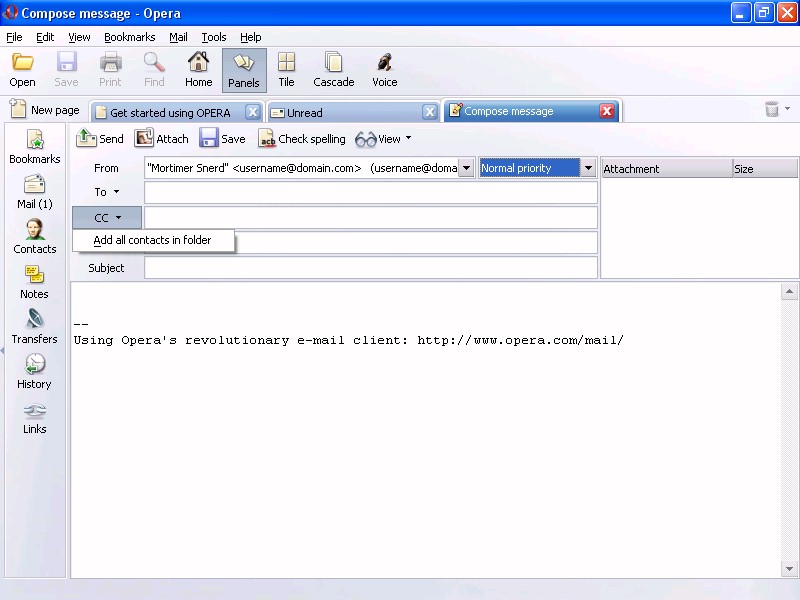The height and width of the screenshot is (600, 800).
Task: Open the Bookmarks panel
Action: pos(35,146)
